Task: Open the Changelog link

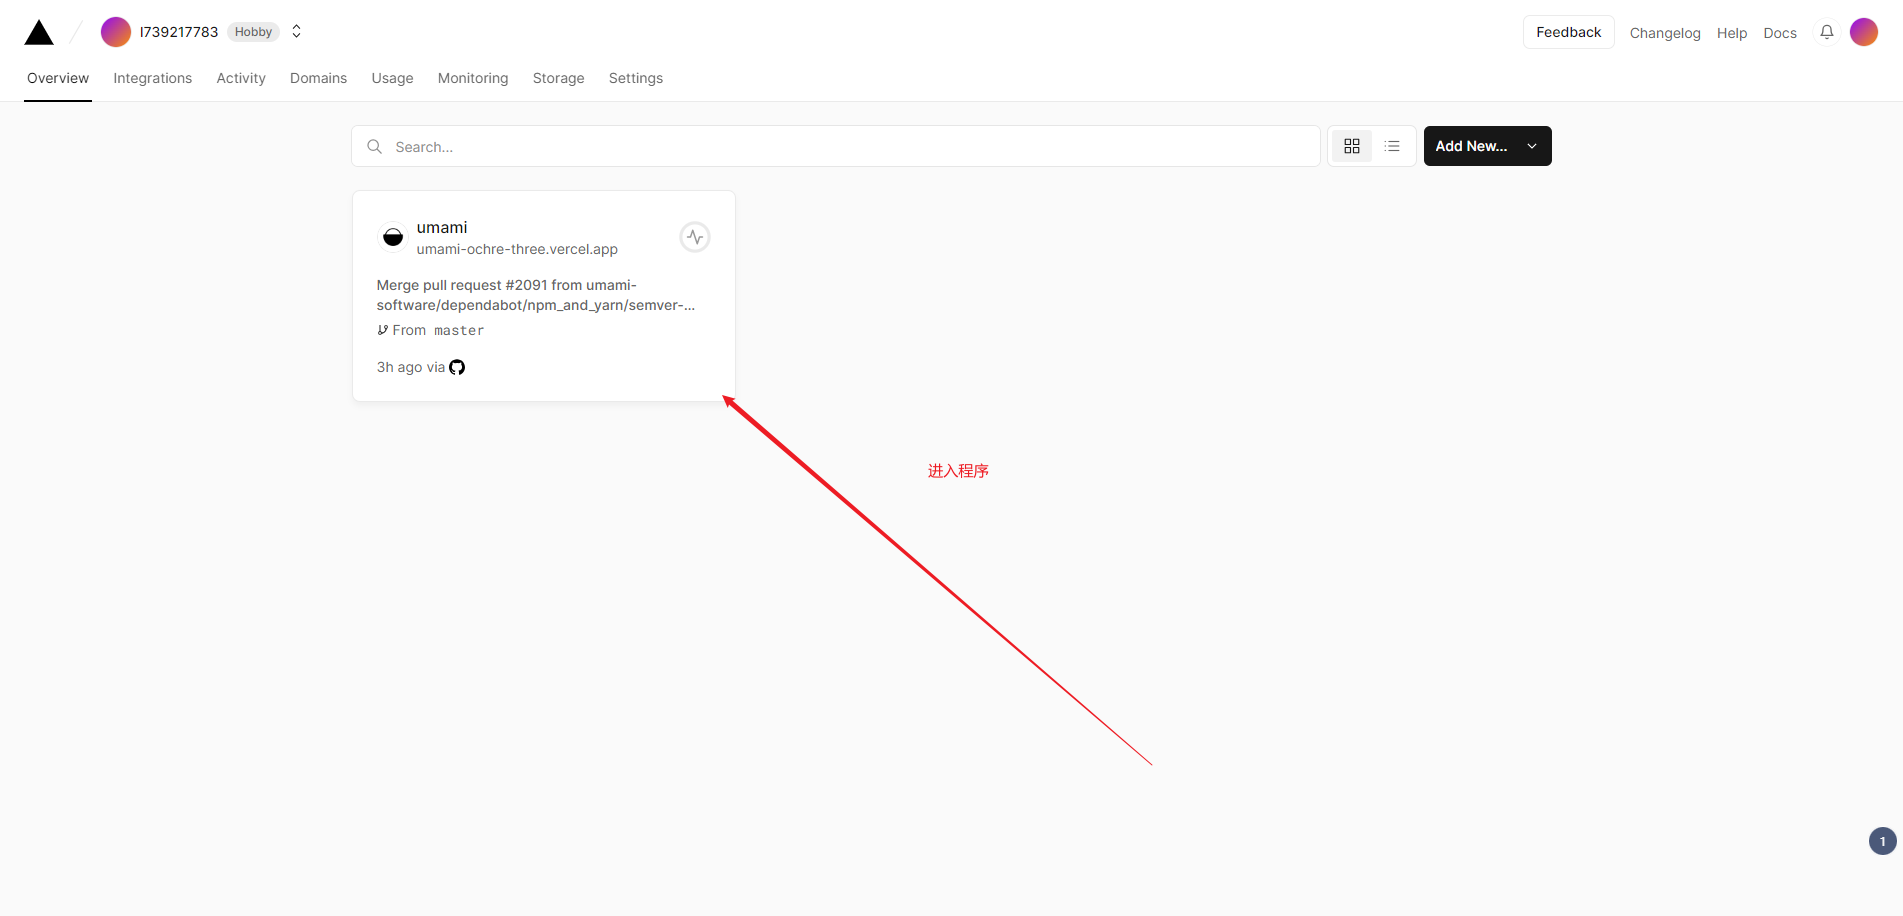Action: click(x=1665, y=33)
